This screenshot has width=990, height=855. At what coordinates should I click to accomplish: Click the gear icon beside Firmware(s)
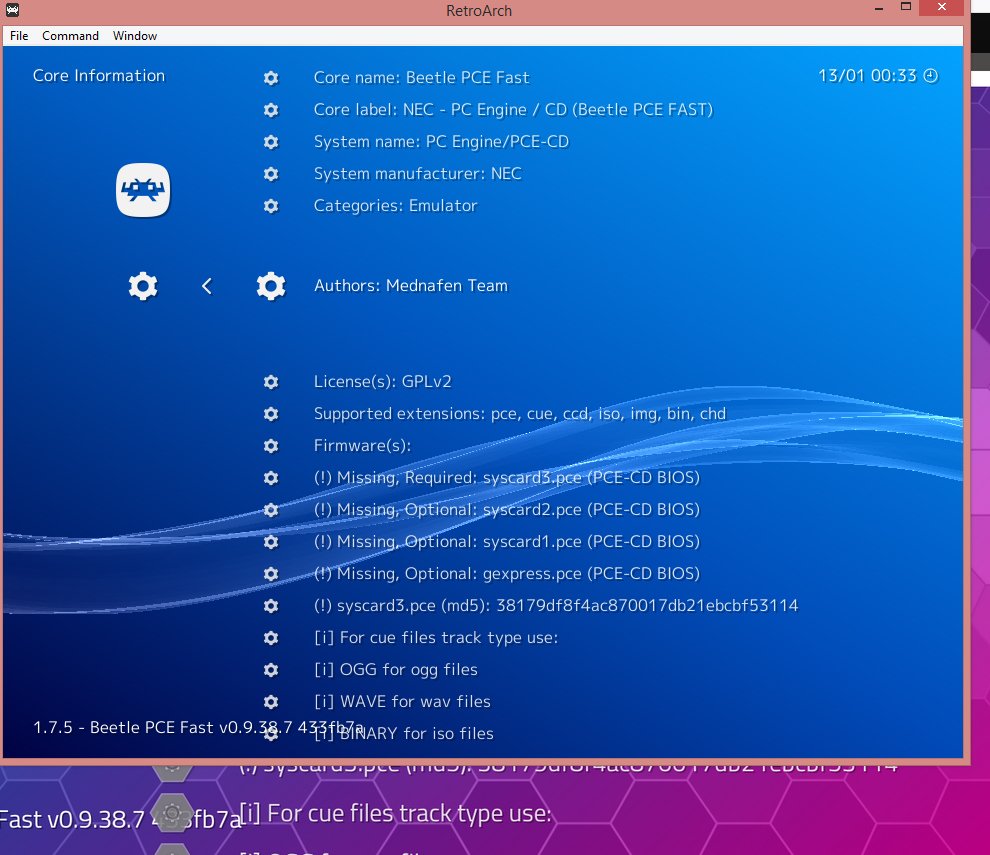pyautogui.click(x=271, y=446)
